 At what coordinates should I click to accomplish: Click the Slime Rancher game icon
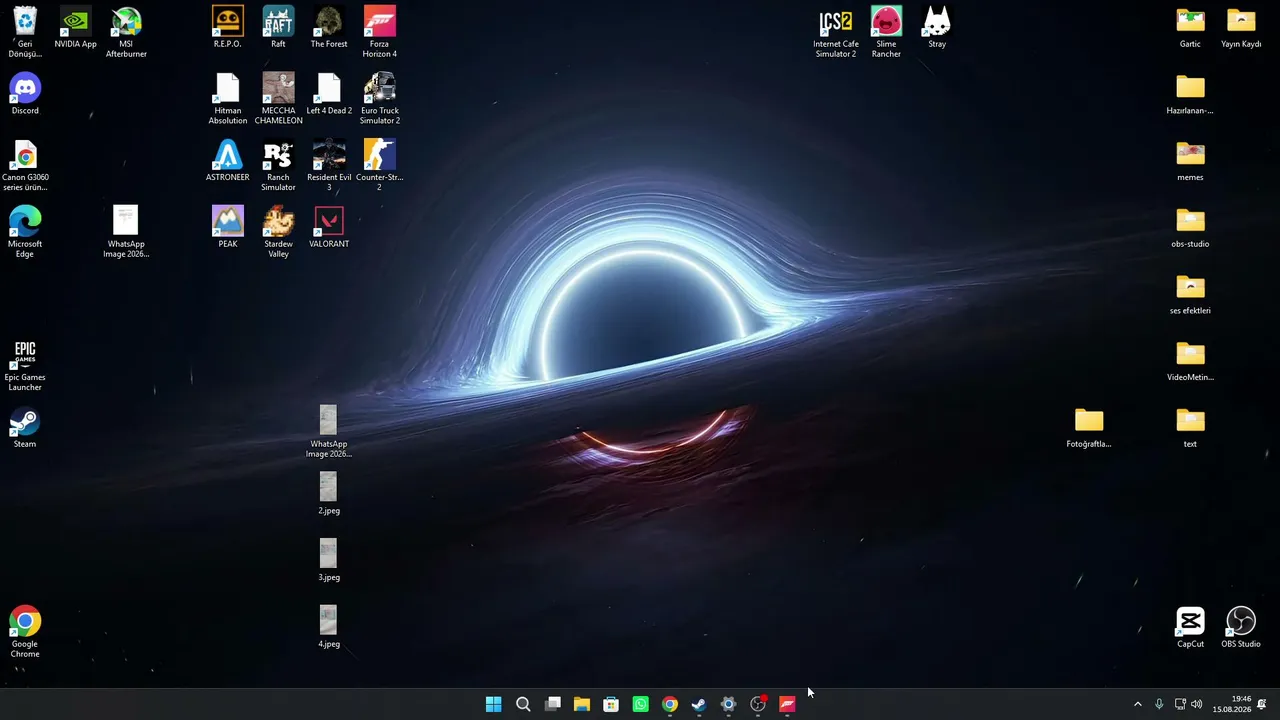(886, 32)
